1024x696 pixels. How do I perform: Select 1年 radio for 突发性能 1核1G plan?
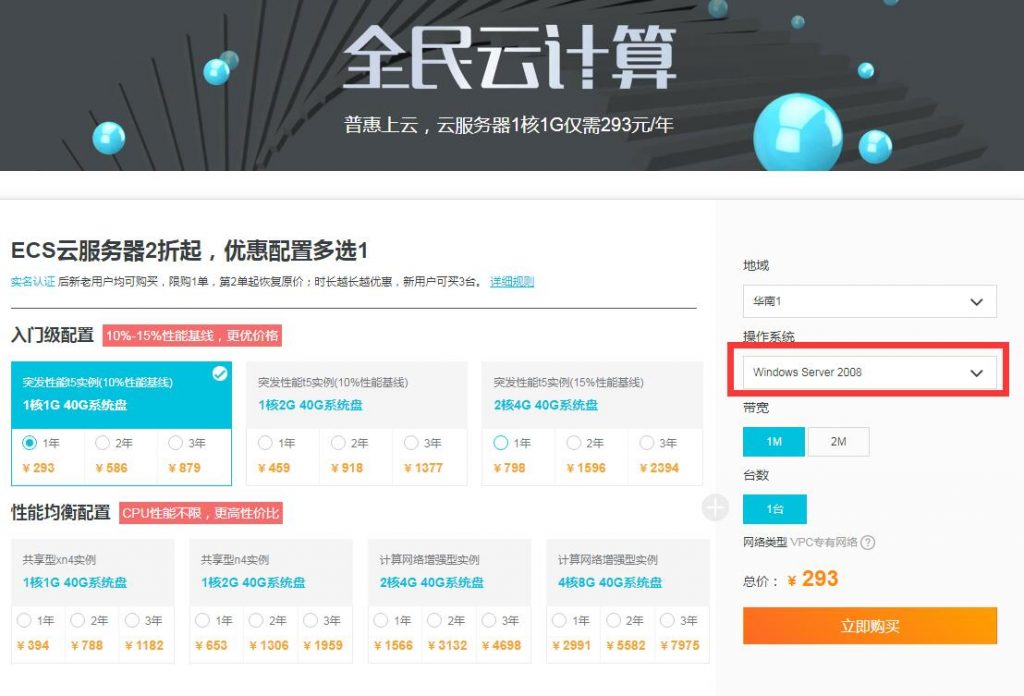pos(30,443)
